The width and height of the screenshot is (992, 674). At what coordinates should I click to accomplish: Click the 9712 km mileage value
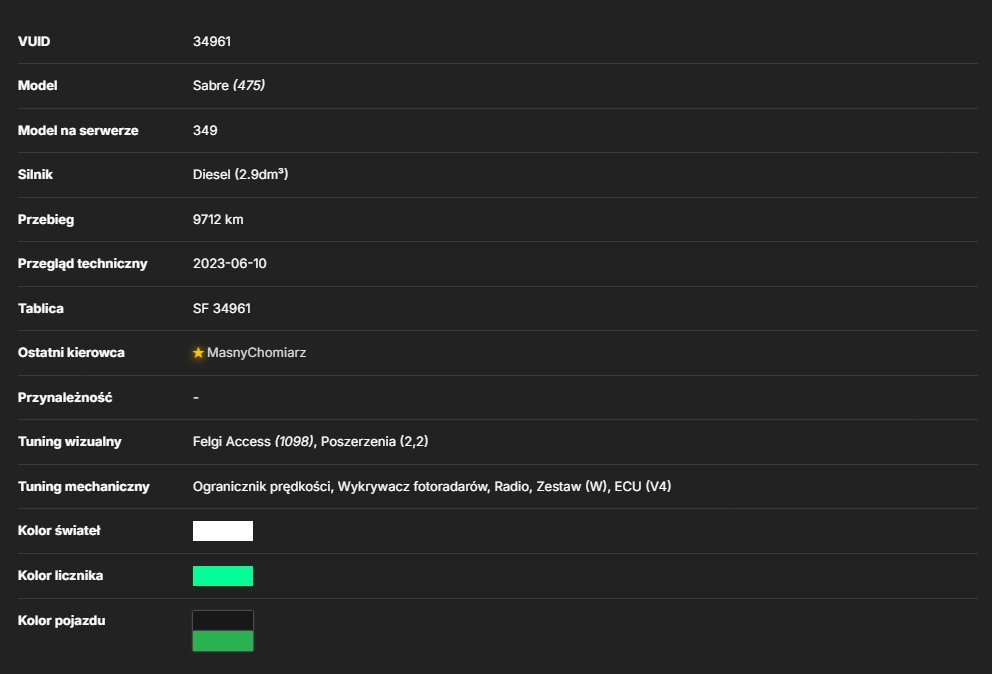tap(218, 220)
